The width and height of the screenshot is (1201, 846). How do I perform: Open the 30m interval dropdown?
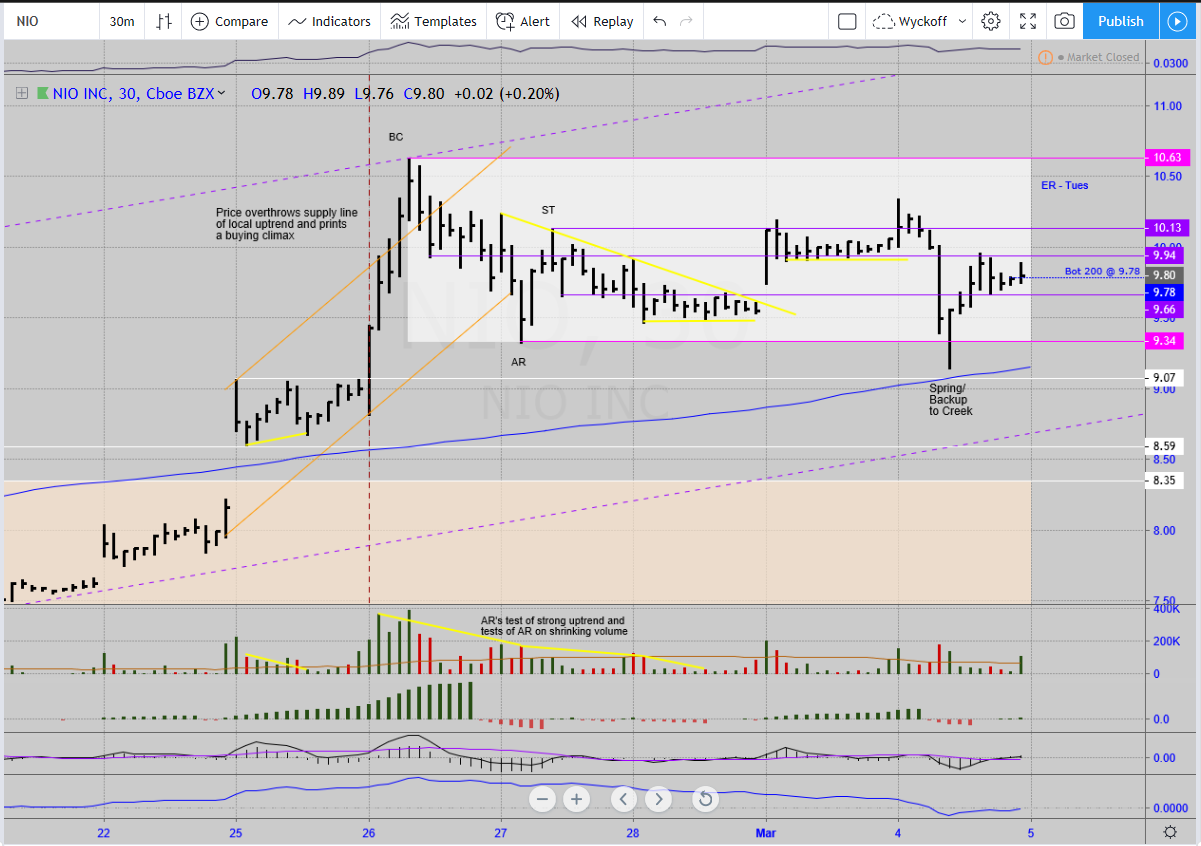click(122, 21)
